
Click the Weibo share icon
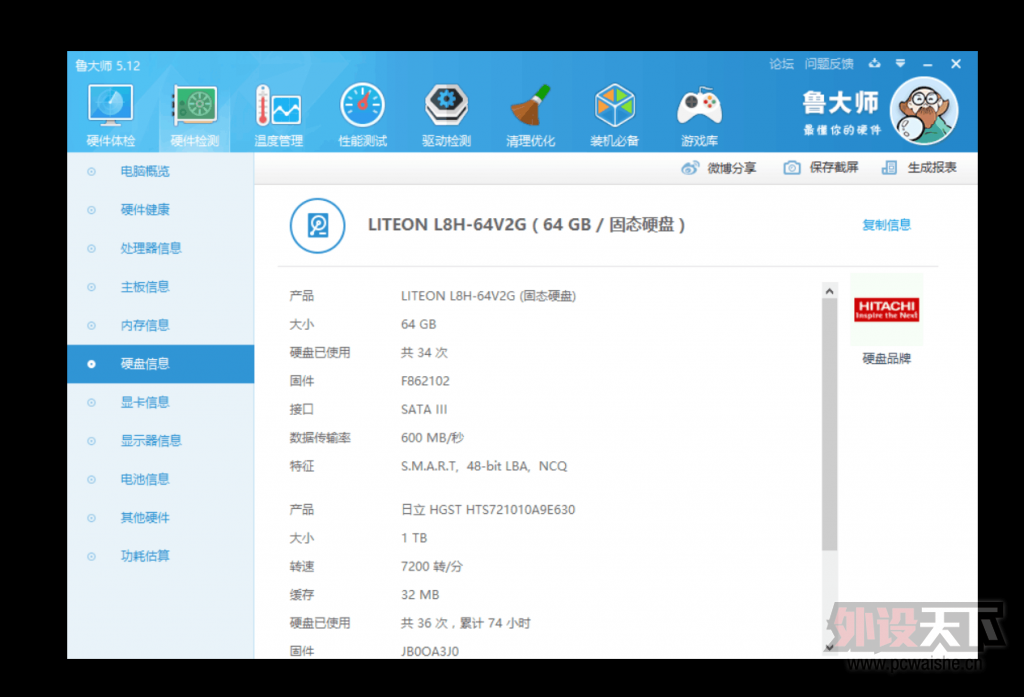coord(690,168)
